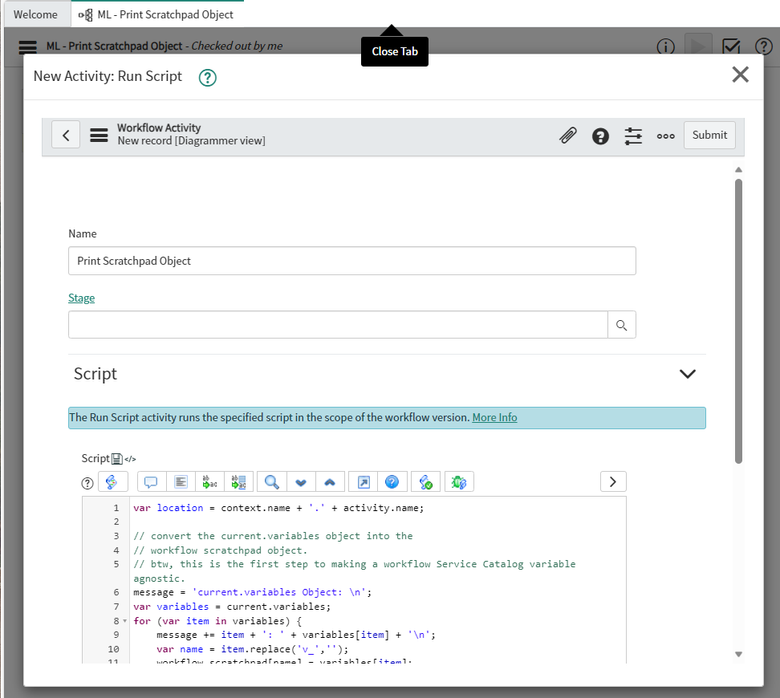780x698 pixels.
Task: Show workflow properties info icon
Action: (666, 47)
